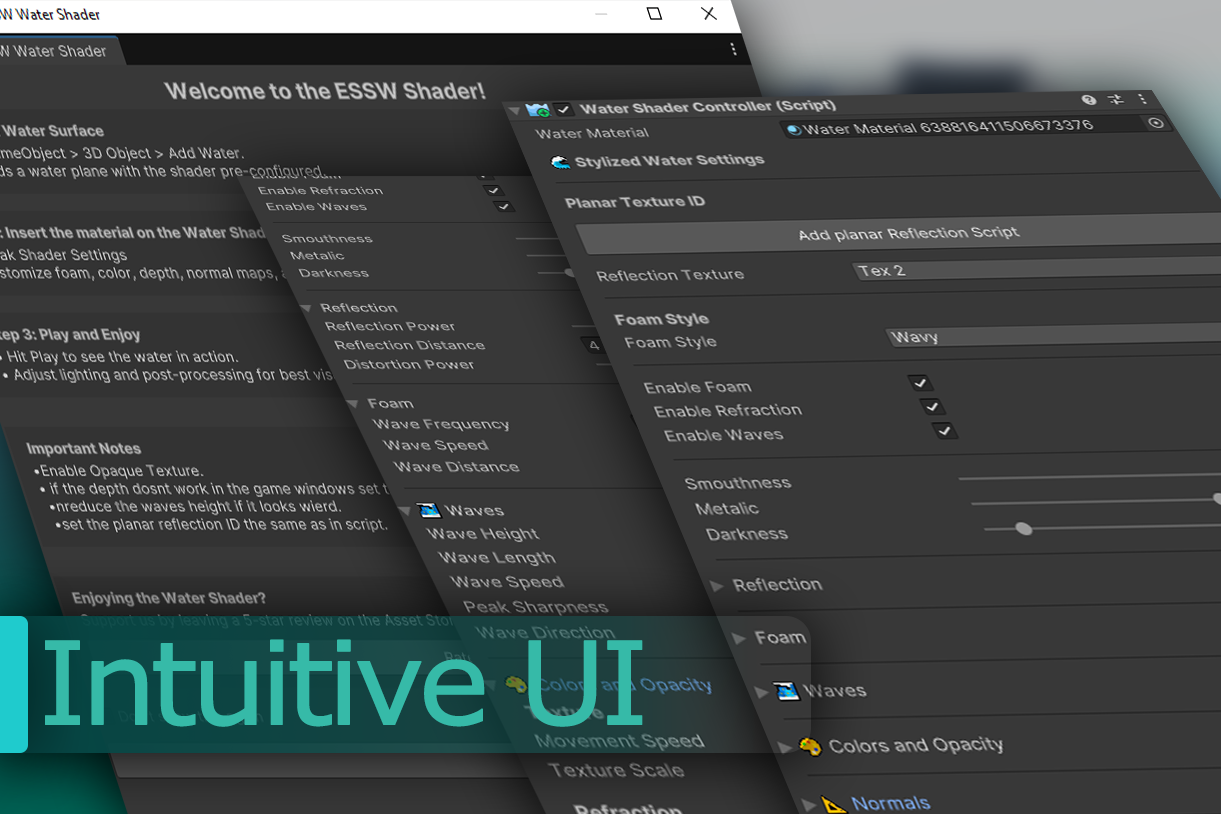Click the Waves section icon in front inspector
This screenshot has width=1221, height=814.
[x=788, y=691]
